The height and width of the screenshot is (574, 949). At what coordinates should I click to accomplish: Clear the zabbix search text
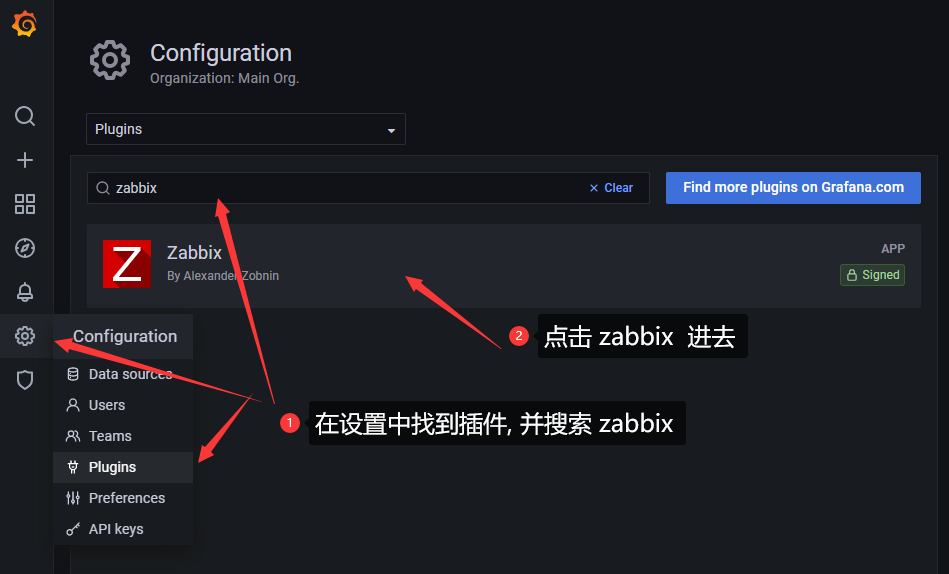(x=611, y=188)
